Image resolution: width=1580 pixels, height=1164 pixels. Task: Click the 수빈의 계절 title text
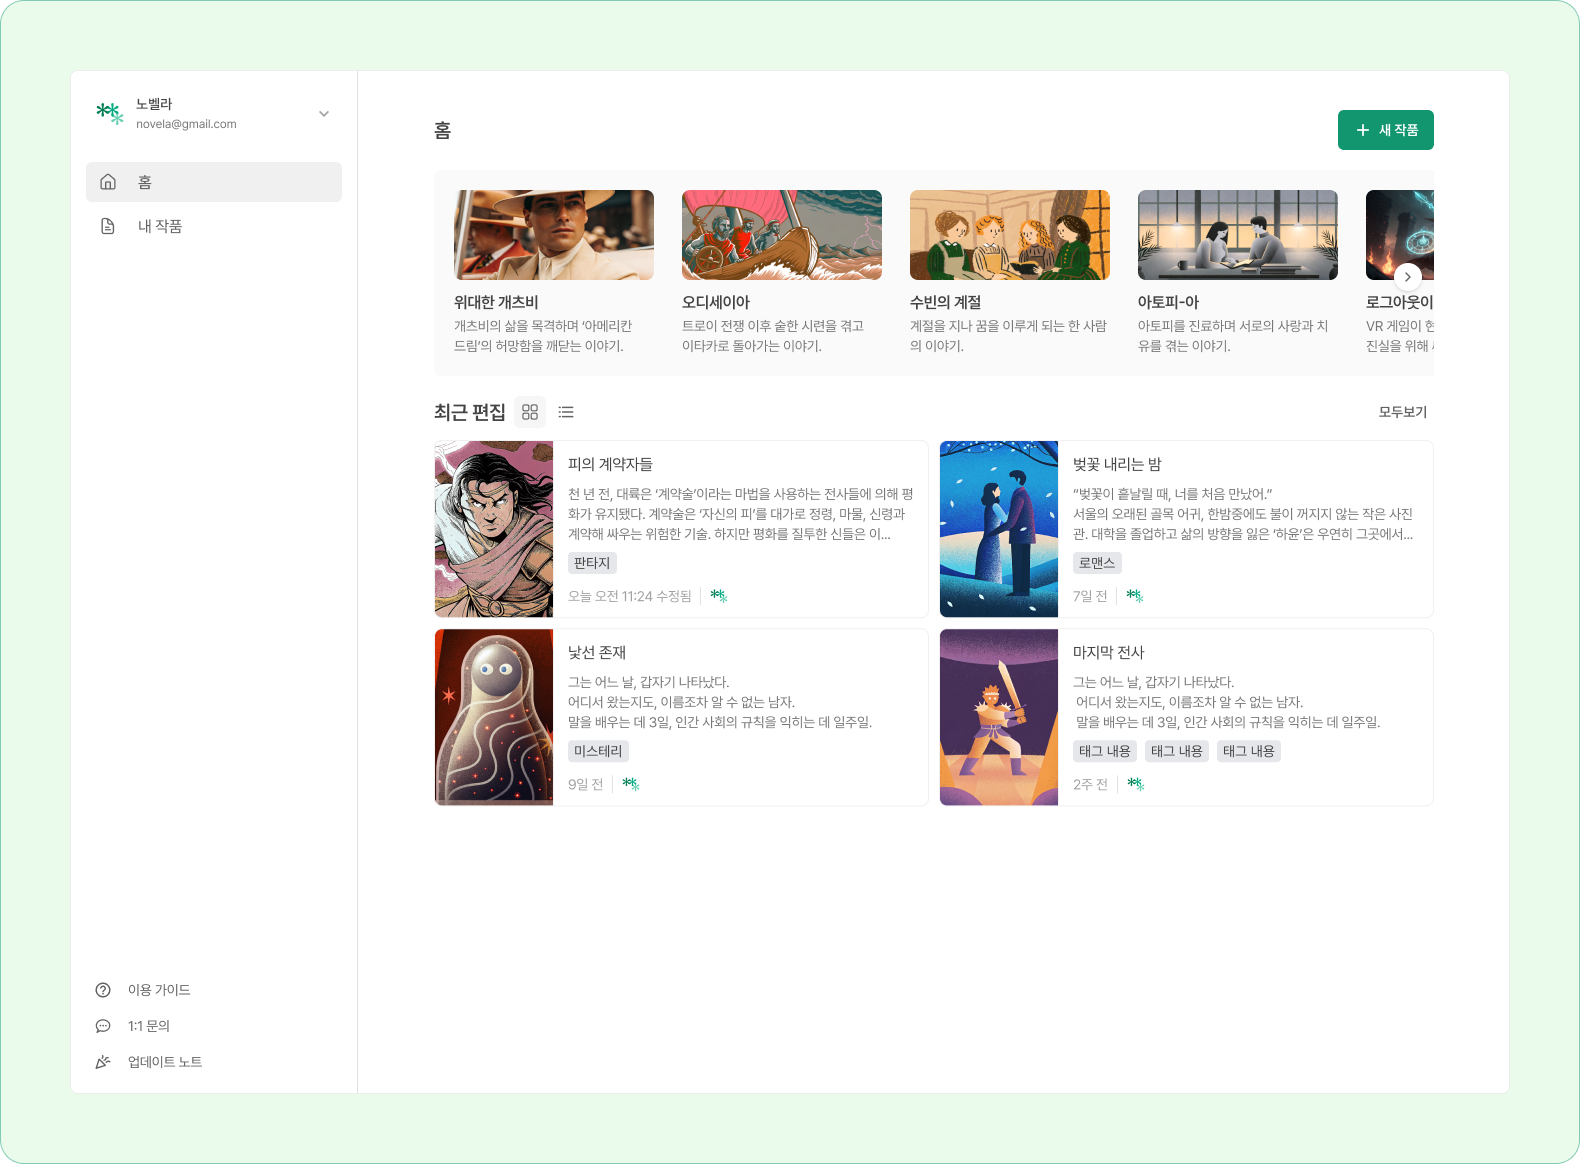946,302
